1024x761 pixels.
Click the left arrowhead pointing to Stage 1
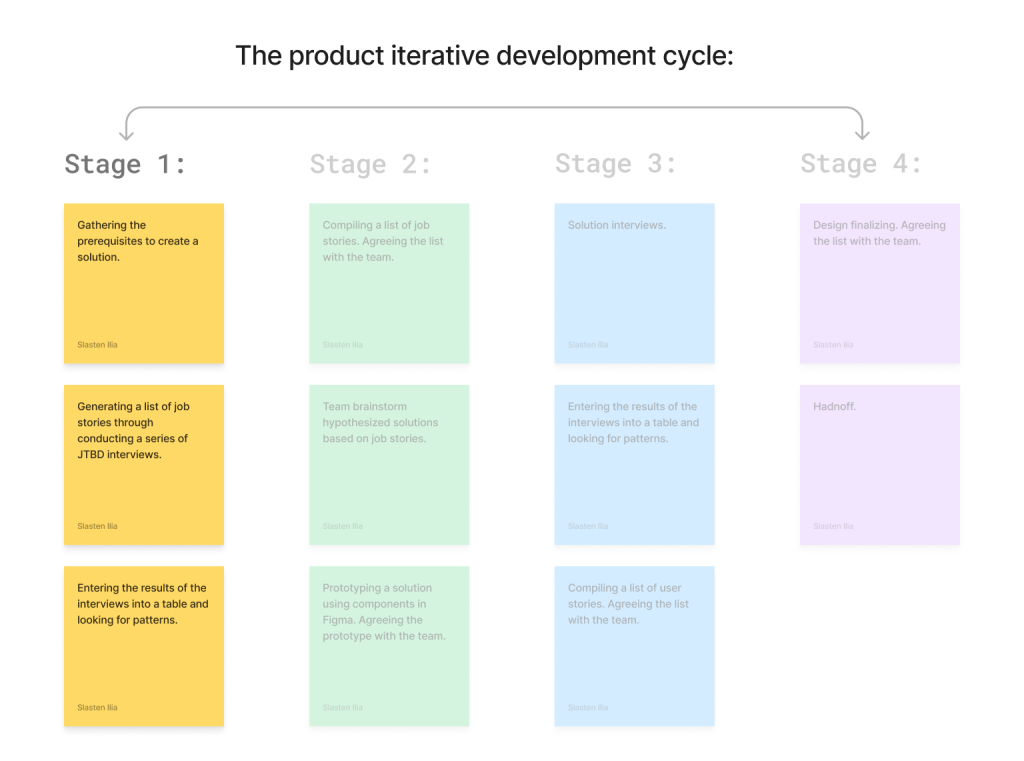tap(126, 134)
